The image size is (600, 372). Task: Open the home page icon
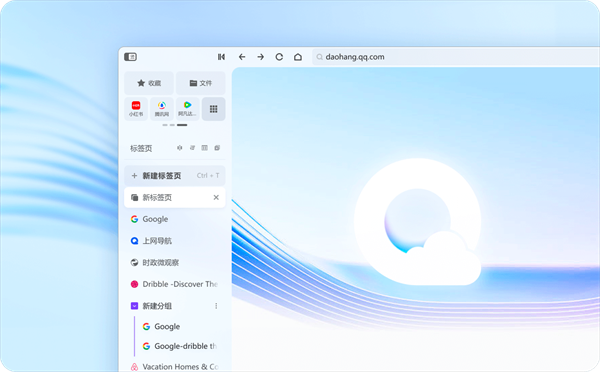click(x=298, y=57)
